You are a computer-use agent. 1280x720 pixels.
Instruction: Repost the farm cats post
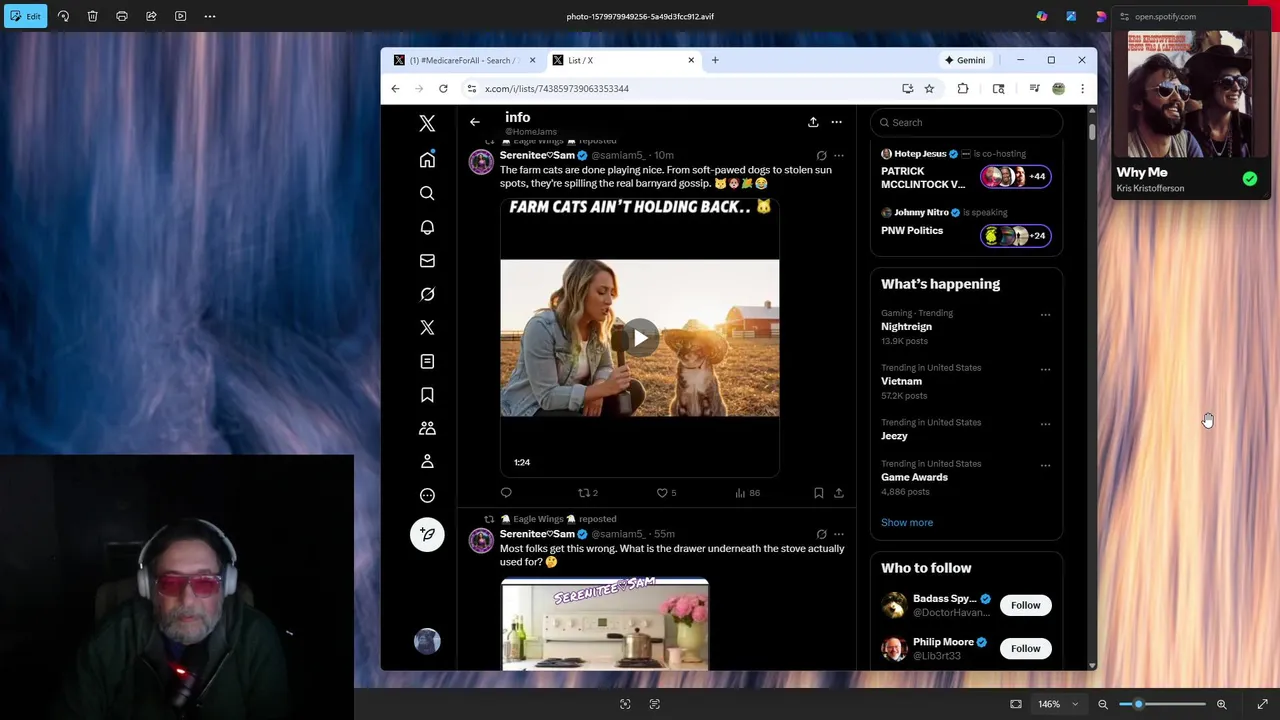[585, 493]
